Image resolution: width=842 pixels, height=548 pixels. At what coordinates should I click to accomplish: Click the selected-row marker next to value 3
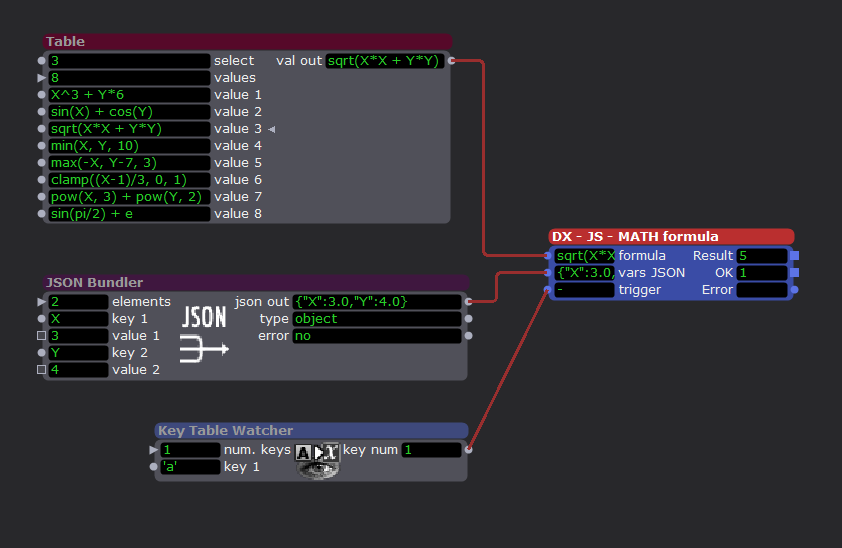tap(271, 130)
